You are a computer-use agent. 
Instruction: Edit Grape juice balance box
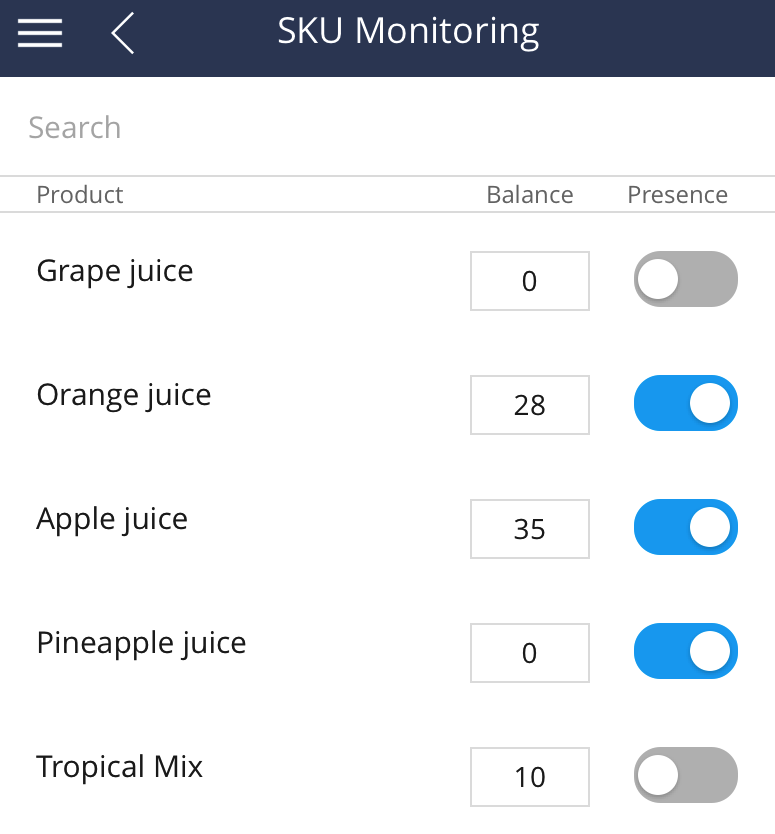(x=530, y=281)
